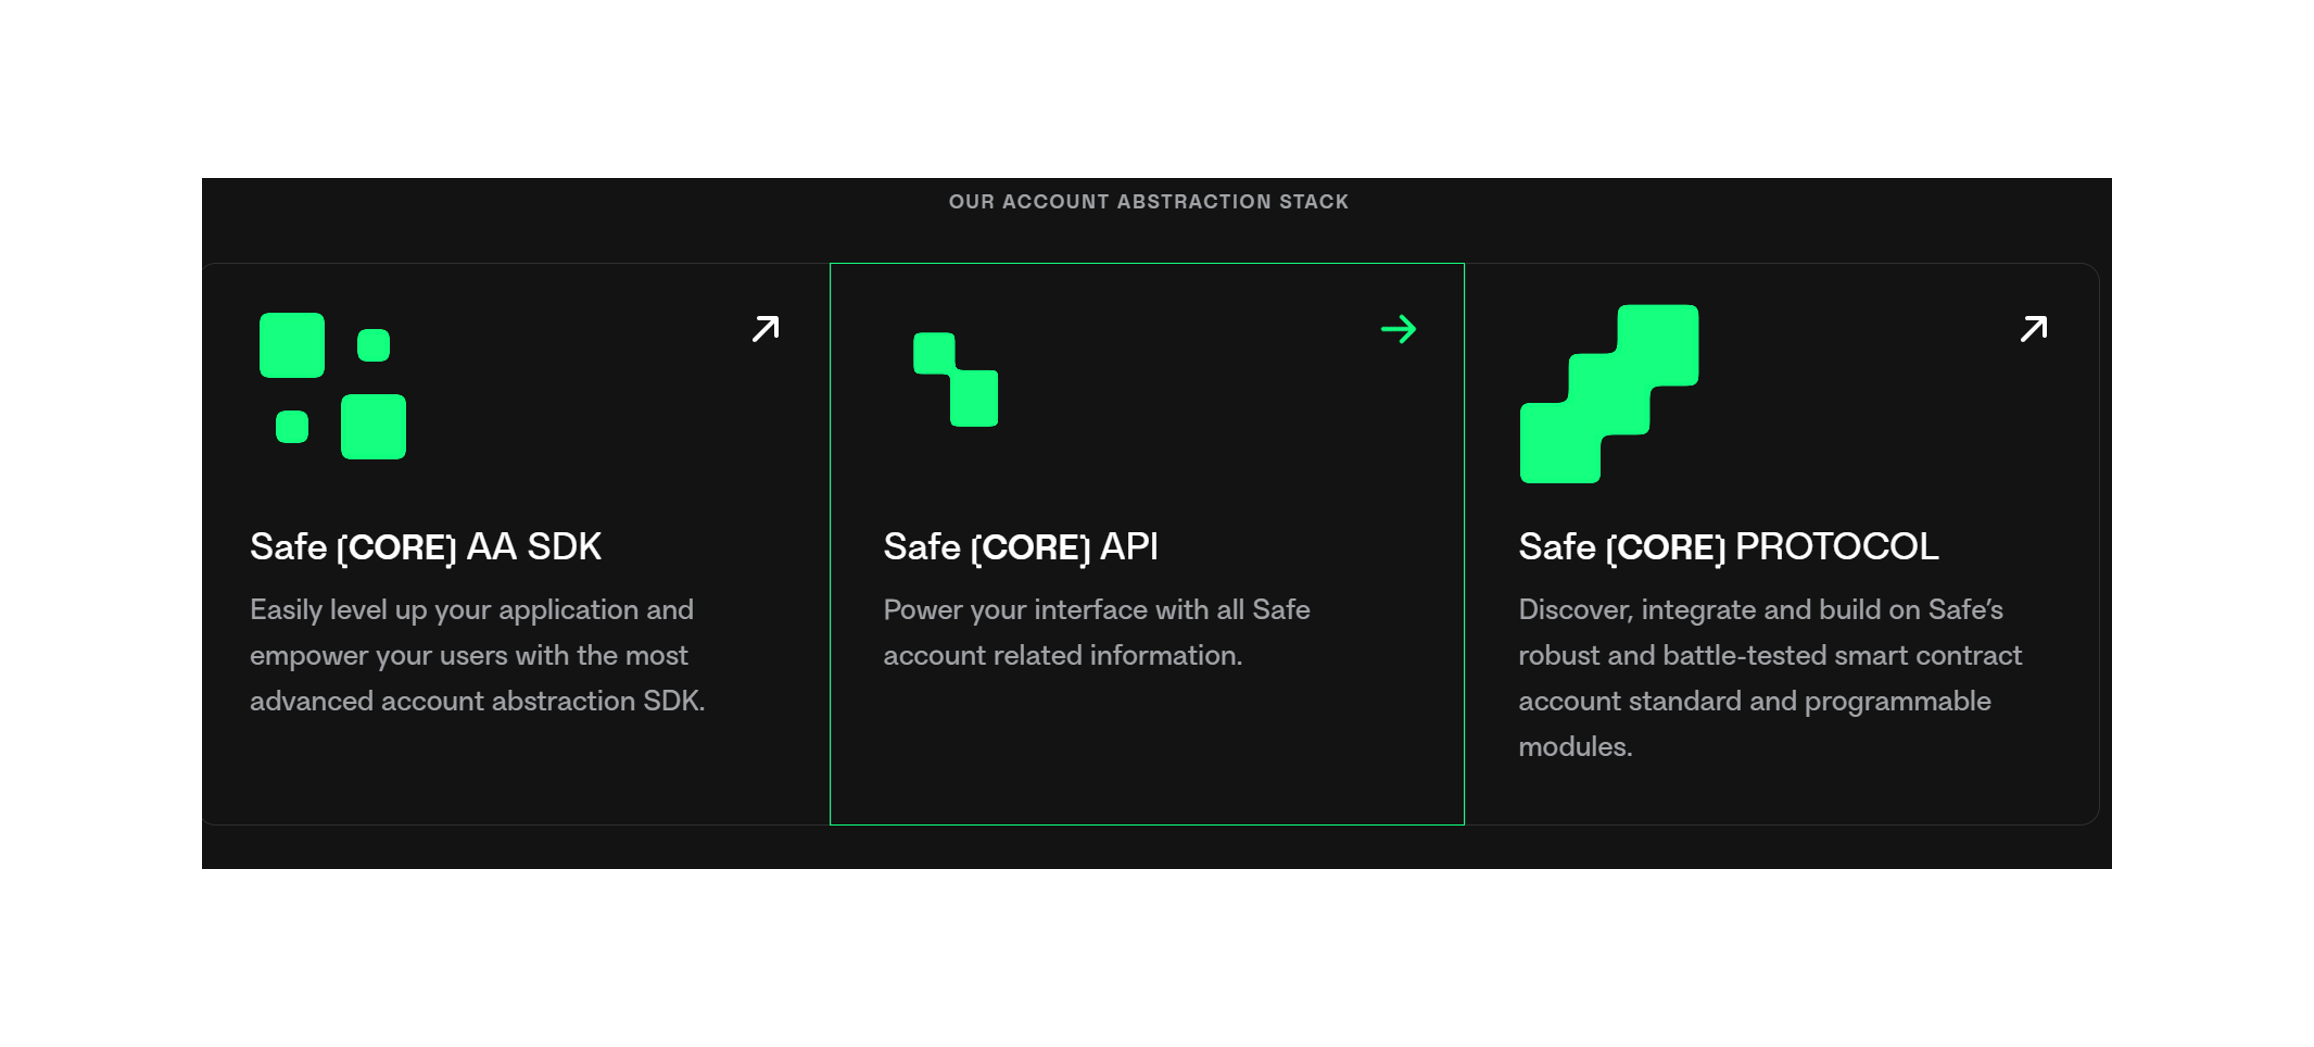Select empty bottom area of AA SDK card
This screenshot has height=1047, width=2314.
tap(515, 775)
